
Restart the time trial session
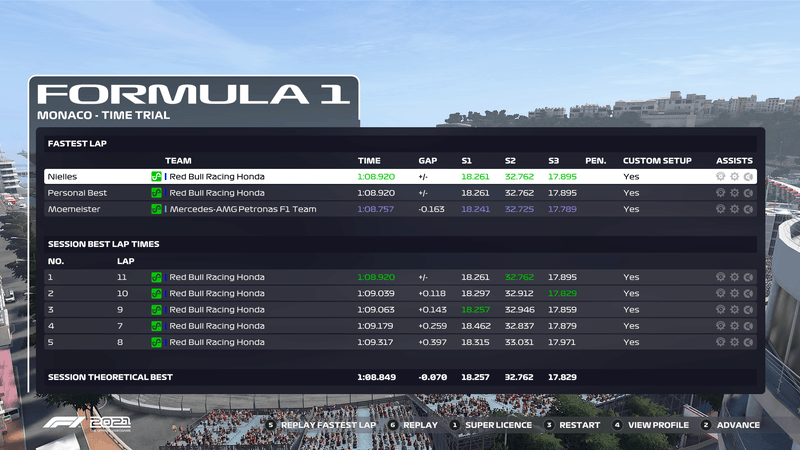pyautogui.click(x=572, y=425)
